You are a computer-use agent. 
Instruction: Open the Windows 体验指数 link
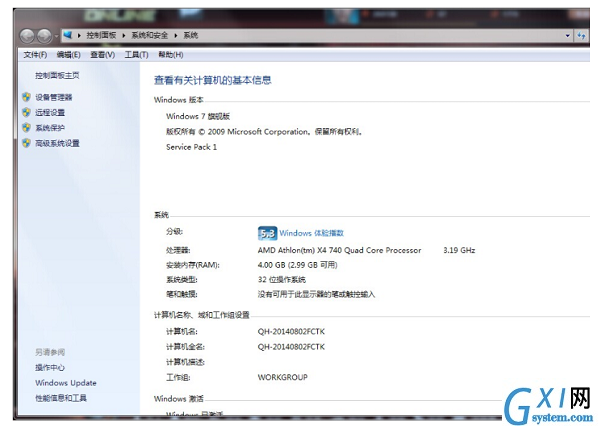[311, 233]
